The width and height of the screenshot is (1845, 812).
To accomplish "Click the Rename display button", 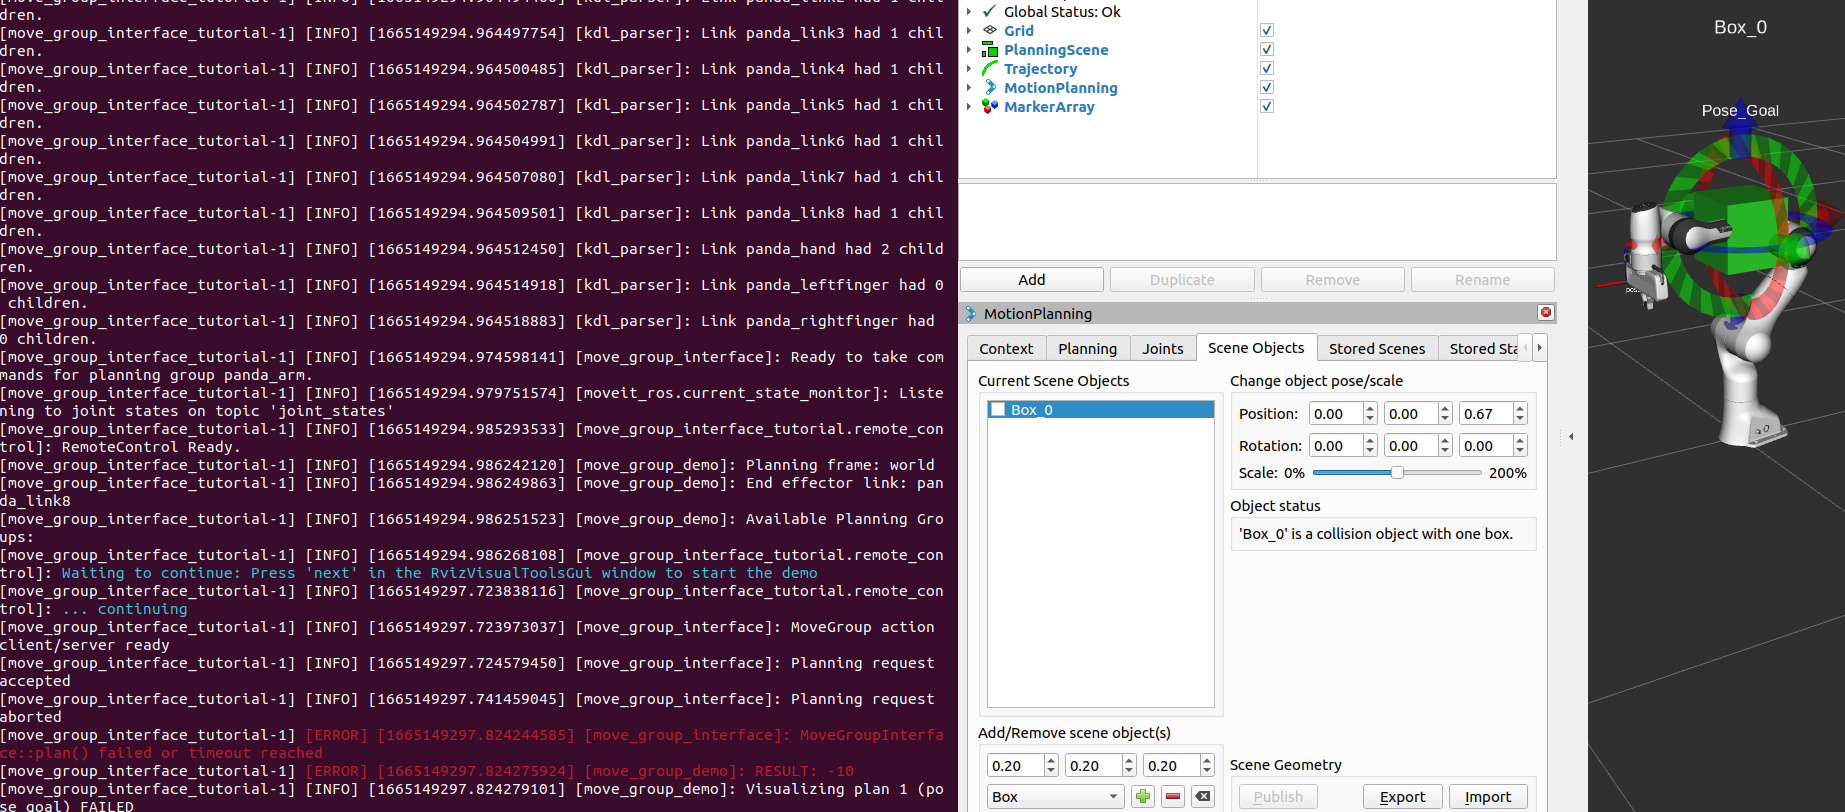I will (1483, 280).
